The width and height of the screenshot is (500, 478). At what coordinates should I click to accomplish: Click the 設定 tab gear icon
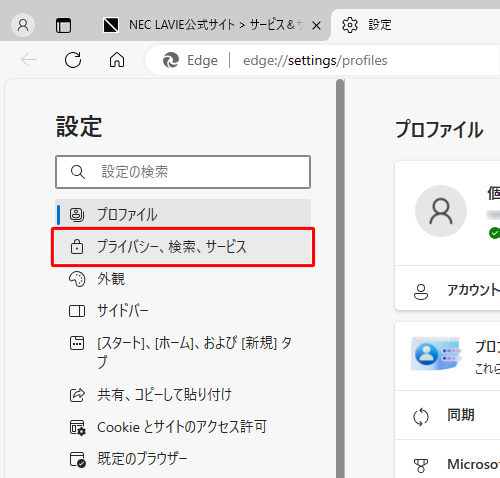(x=350, y=25)
